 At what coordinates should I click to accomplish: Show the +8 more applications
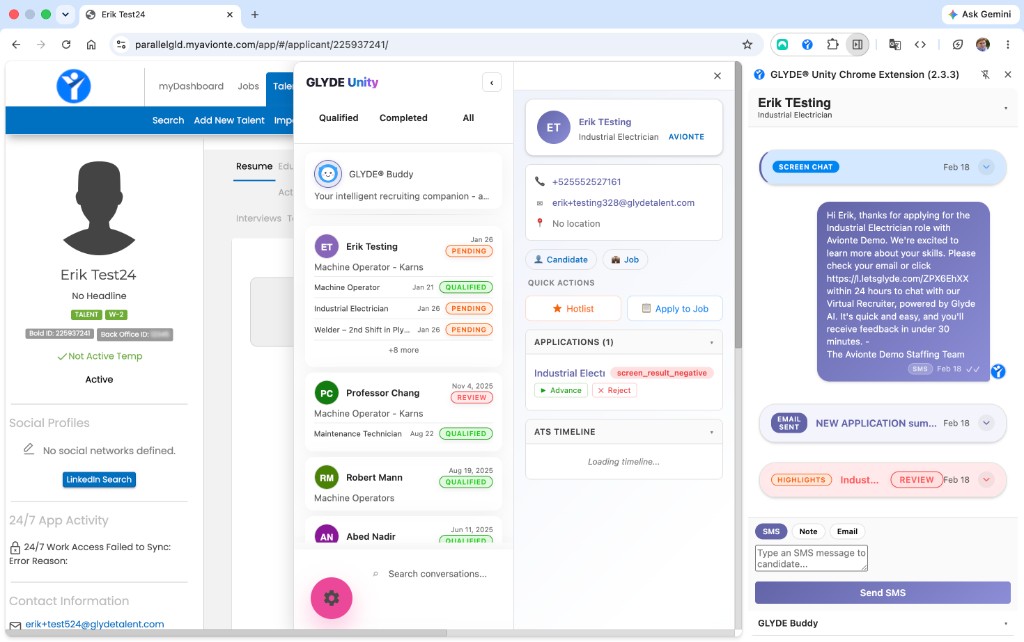[x=404, y=350]
